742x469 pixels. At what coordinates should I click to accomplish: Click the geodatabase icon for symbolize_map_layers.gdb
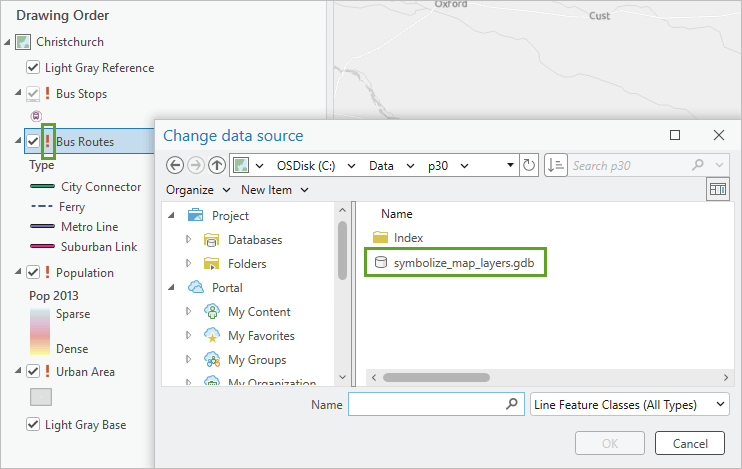pyautogui.click(x=380, y=262)
